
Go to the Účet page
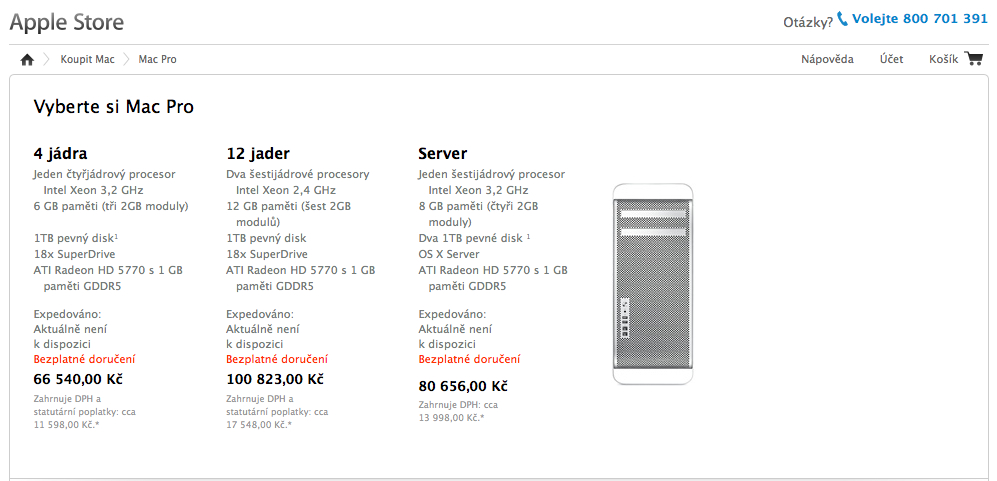[891, 60]
